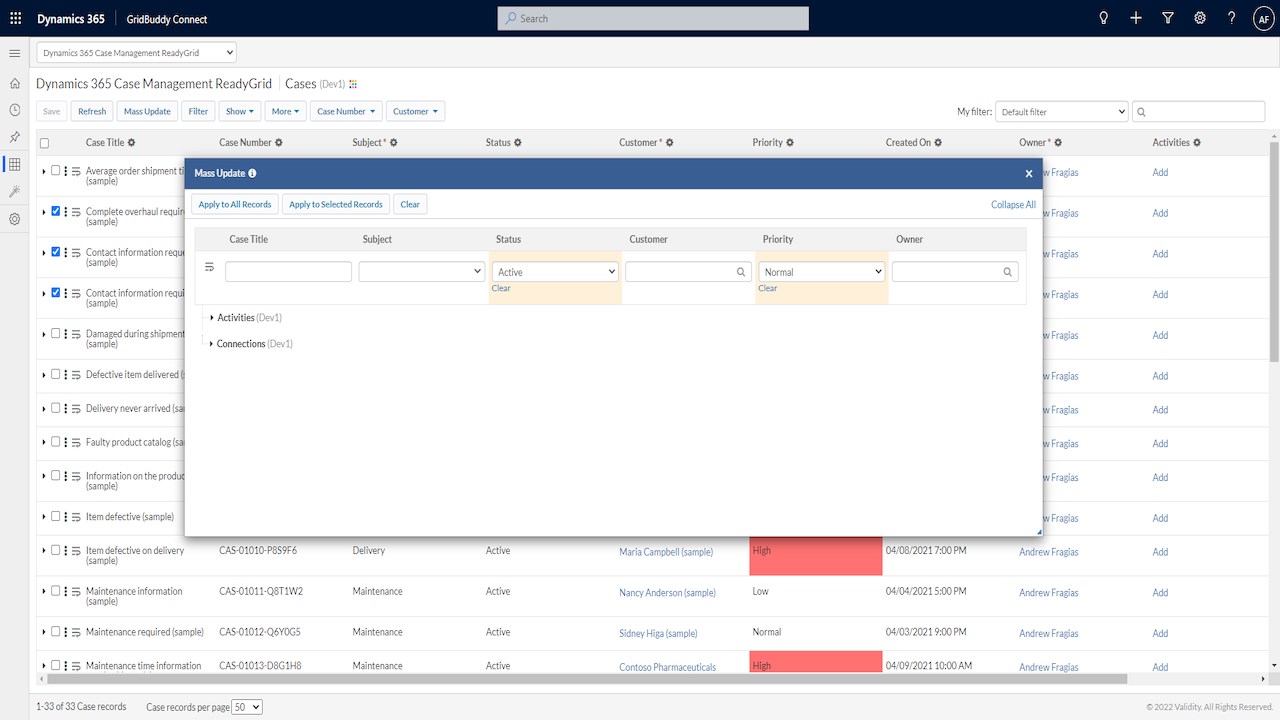Change Case records per page dropdown
Screen dimensions: 1280x720
click(247, 707)
